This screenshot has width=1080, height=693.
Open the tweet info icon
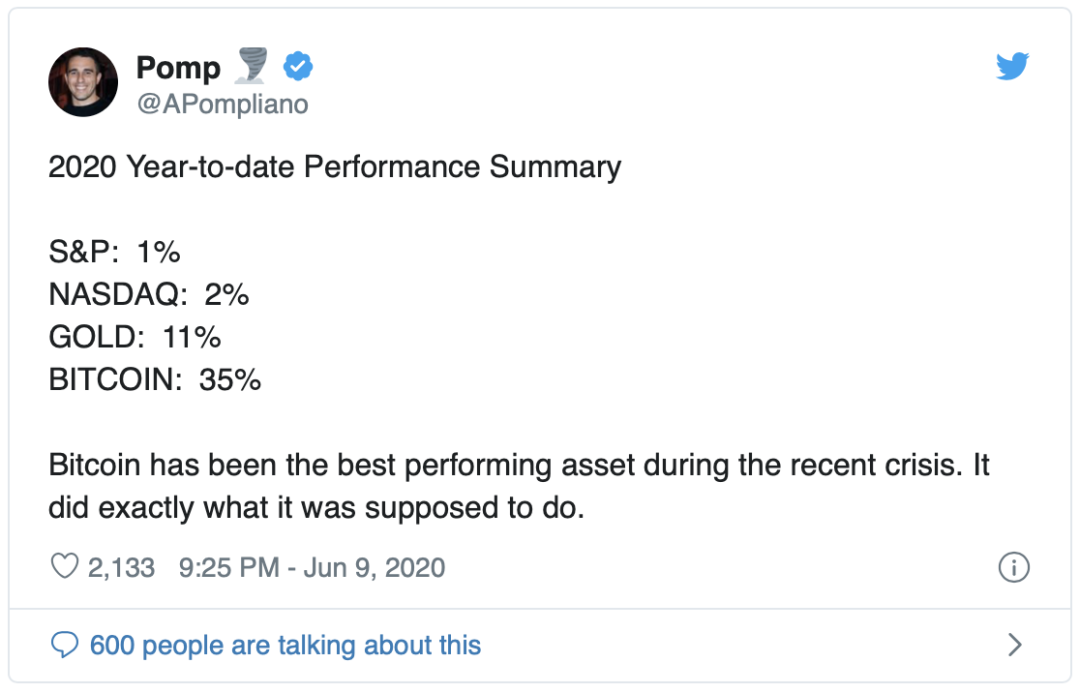(1014, 568)
